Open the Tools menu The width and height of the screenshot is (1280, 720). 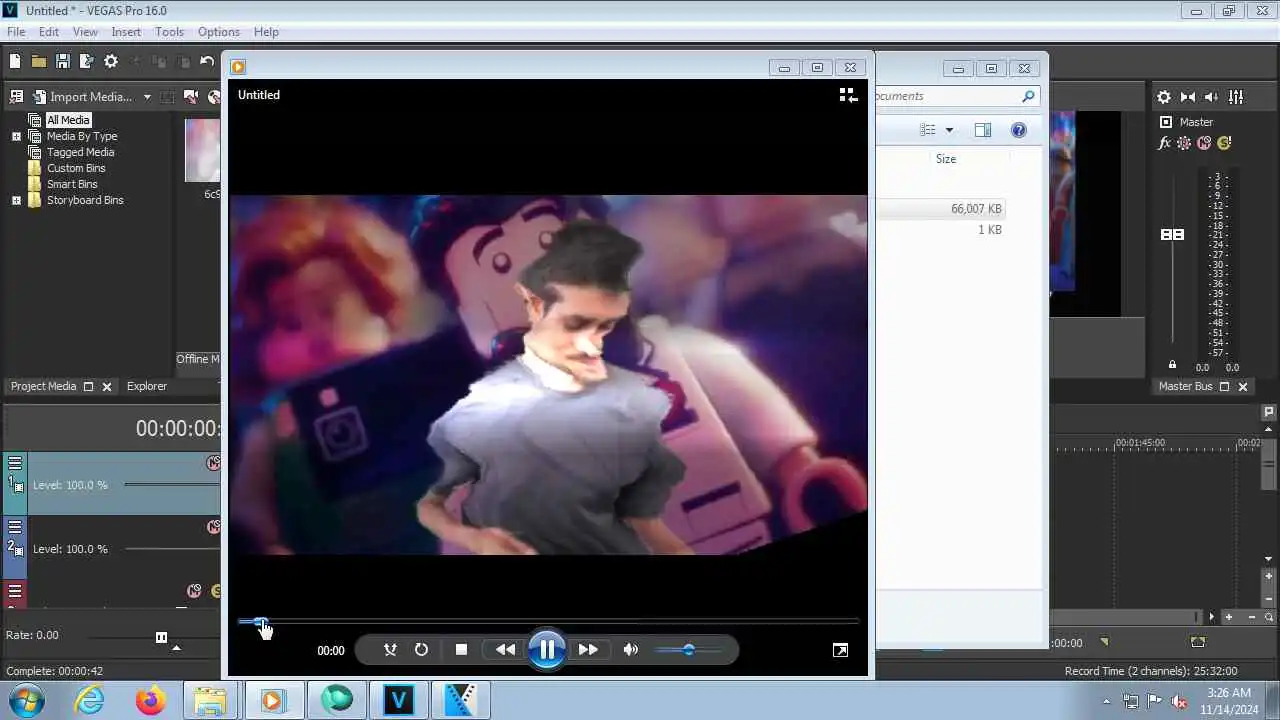pyautogui.click(x=169, y=32)
